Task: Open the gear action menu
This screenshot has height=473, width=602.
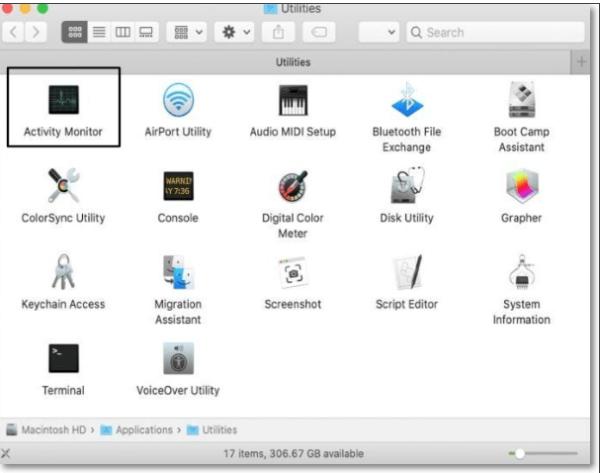Action: pyautogui.click(x=235, y=32)
